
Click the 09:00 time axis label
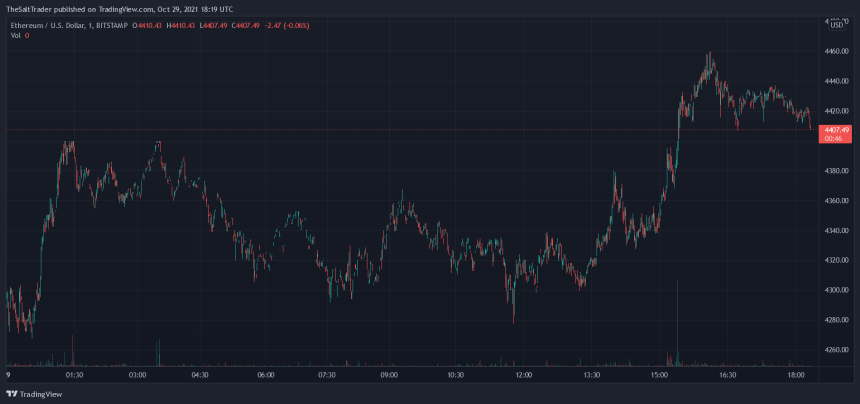[x=390, y=375]
